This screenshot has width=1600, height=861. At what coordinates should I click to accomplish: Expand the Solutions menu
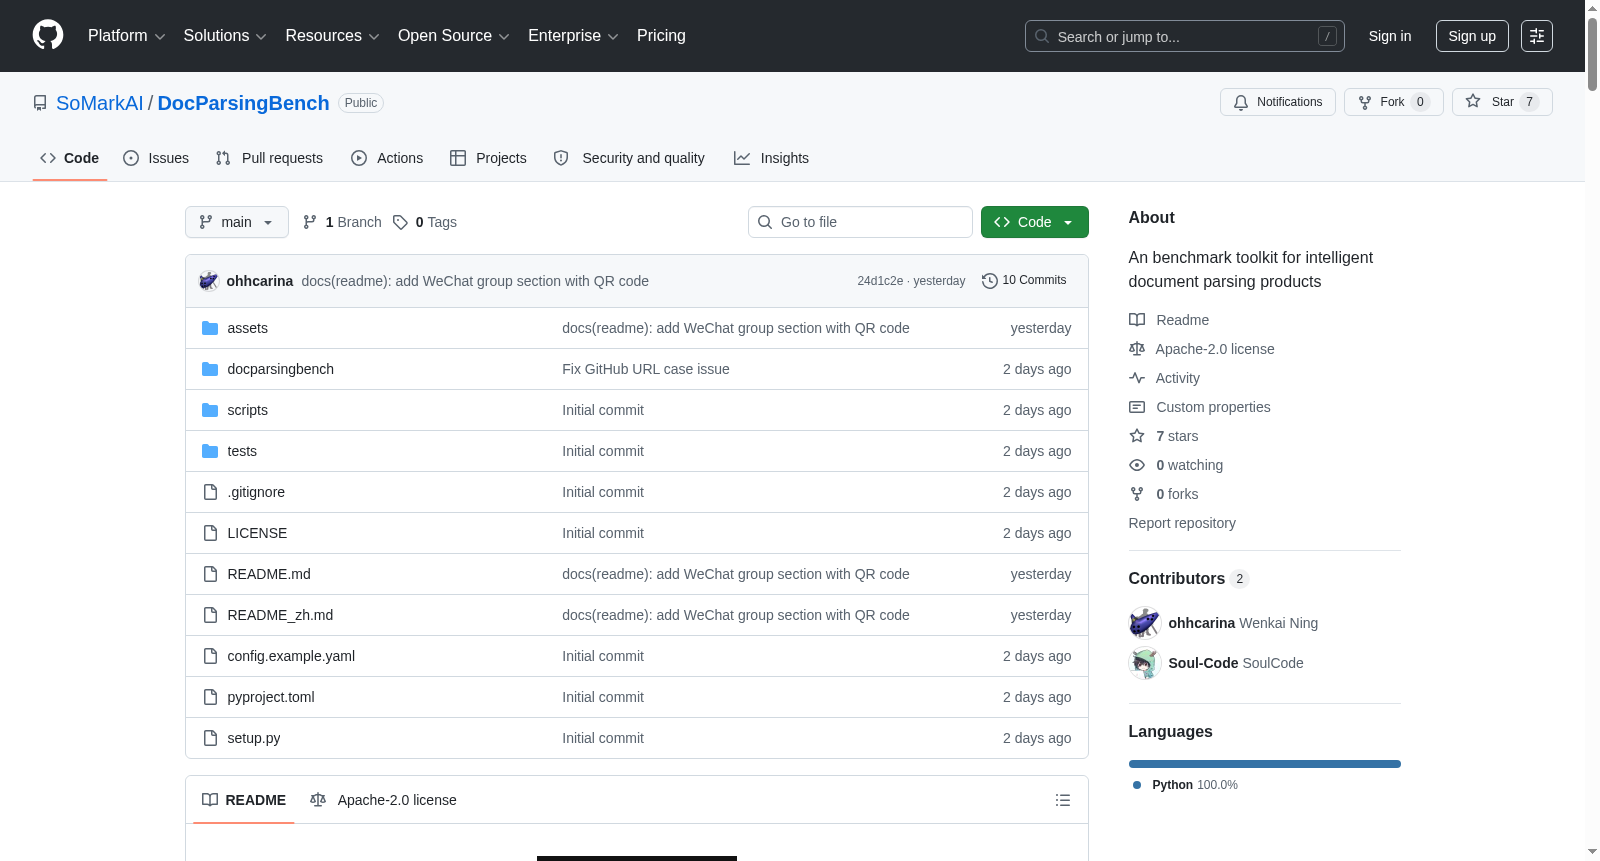point(225,36)
